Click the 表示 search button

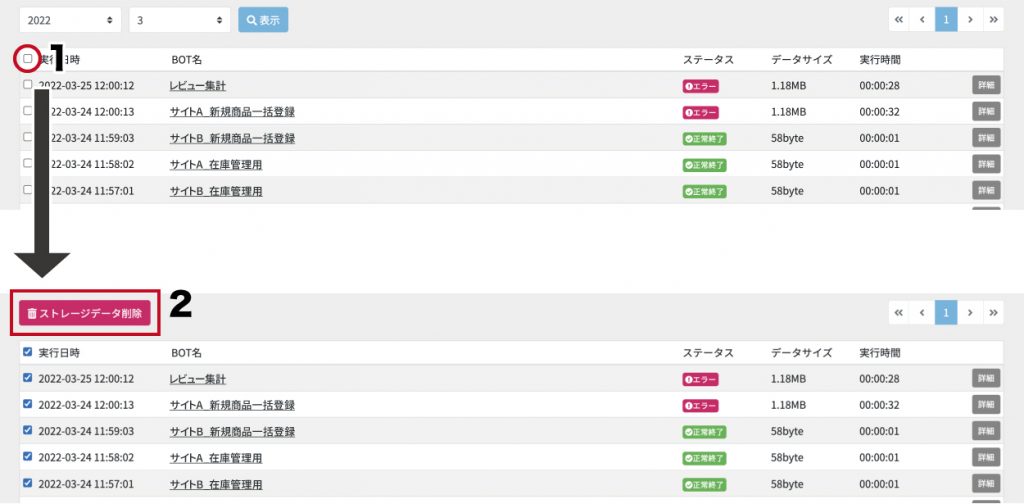pos(263,20)
